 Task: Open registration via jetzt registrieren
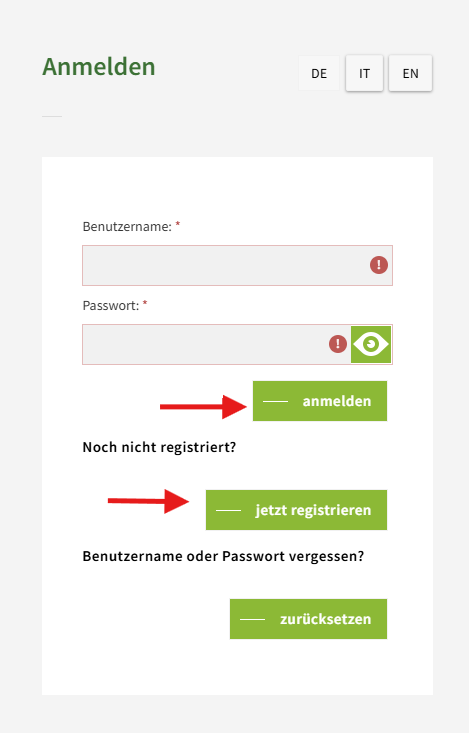(x=296, y=510)
